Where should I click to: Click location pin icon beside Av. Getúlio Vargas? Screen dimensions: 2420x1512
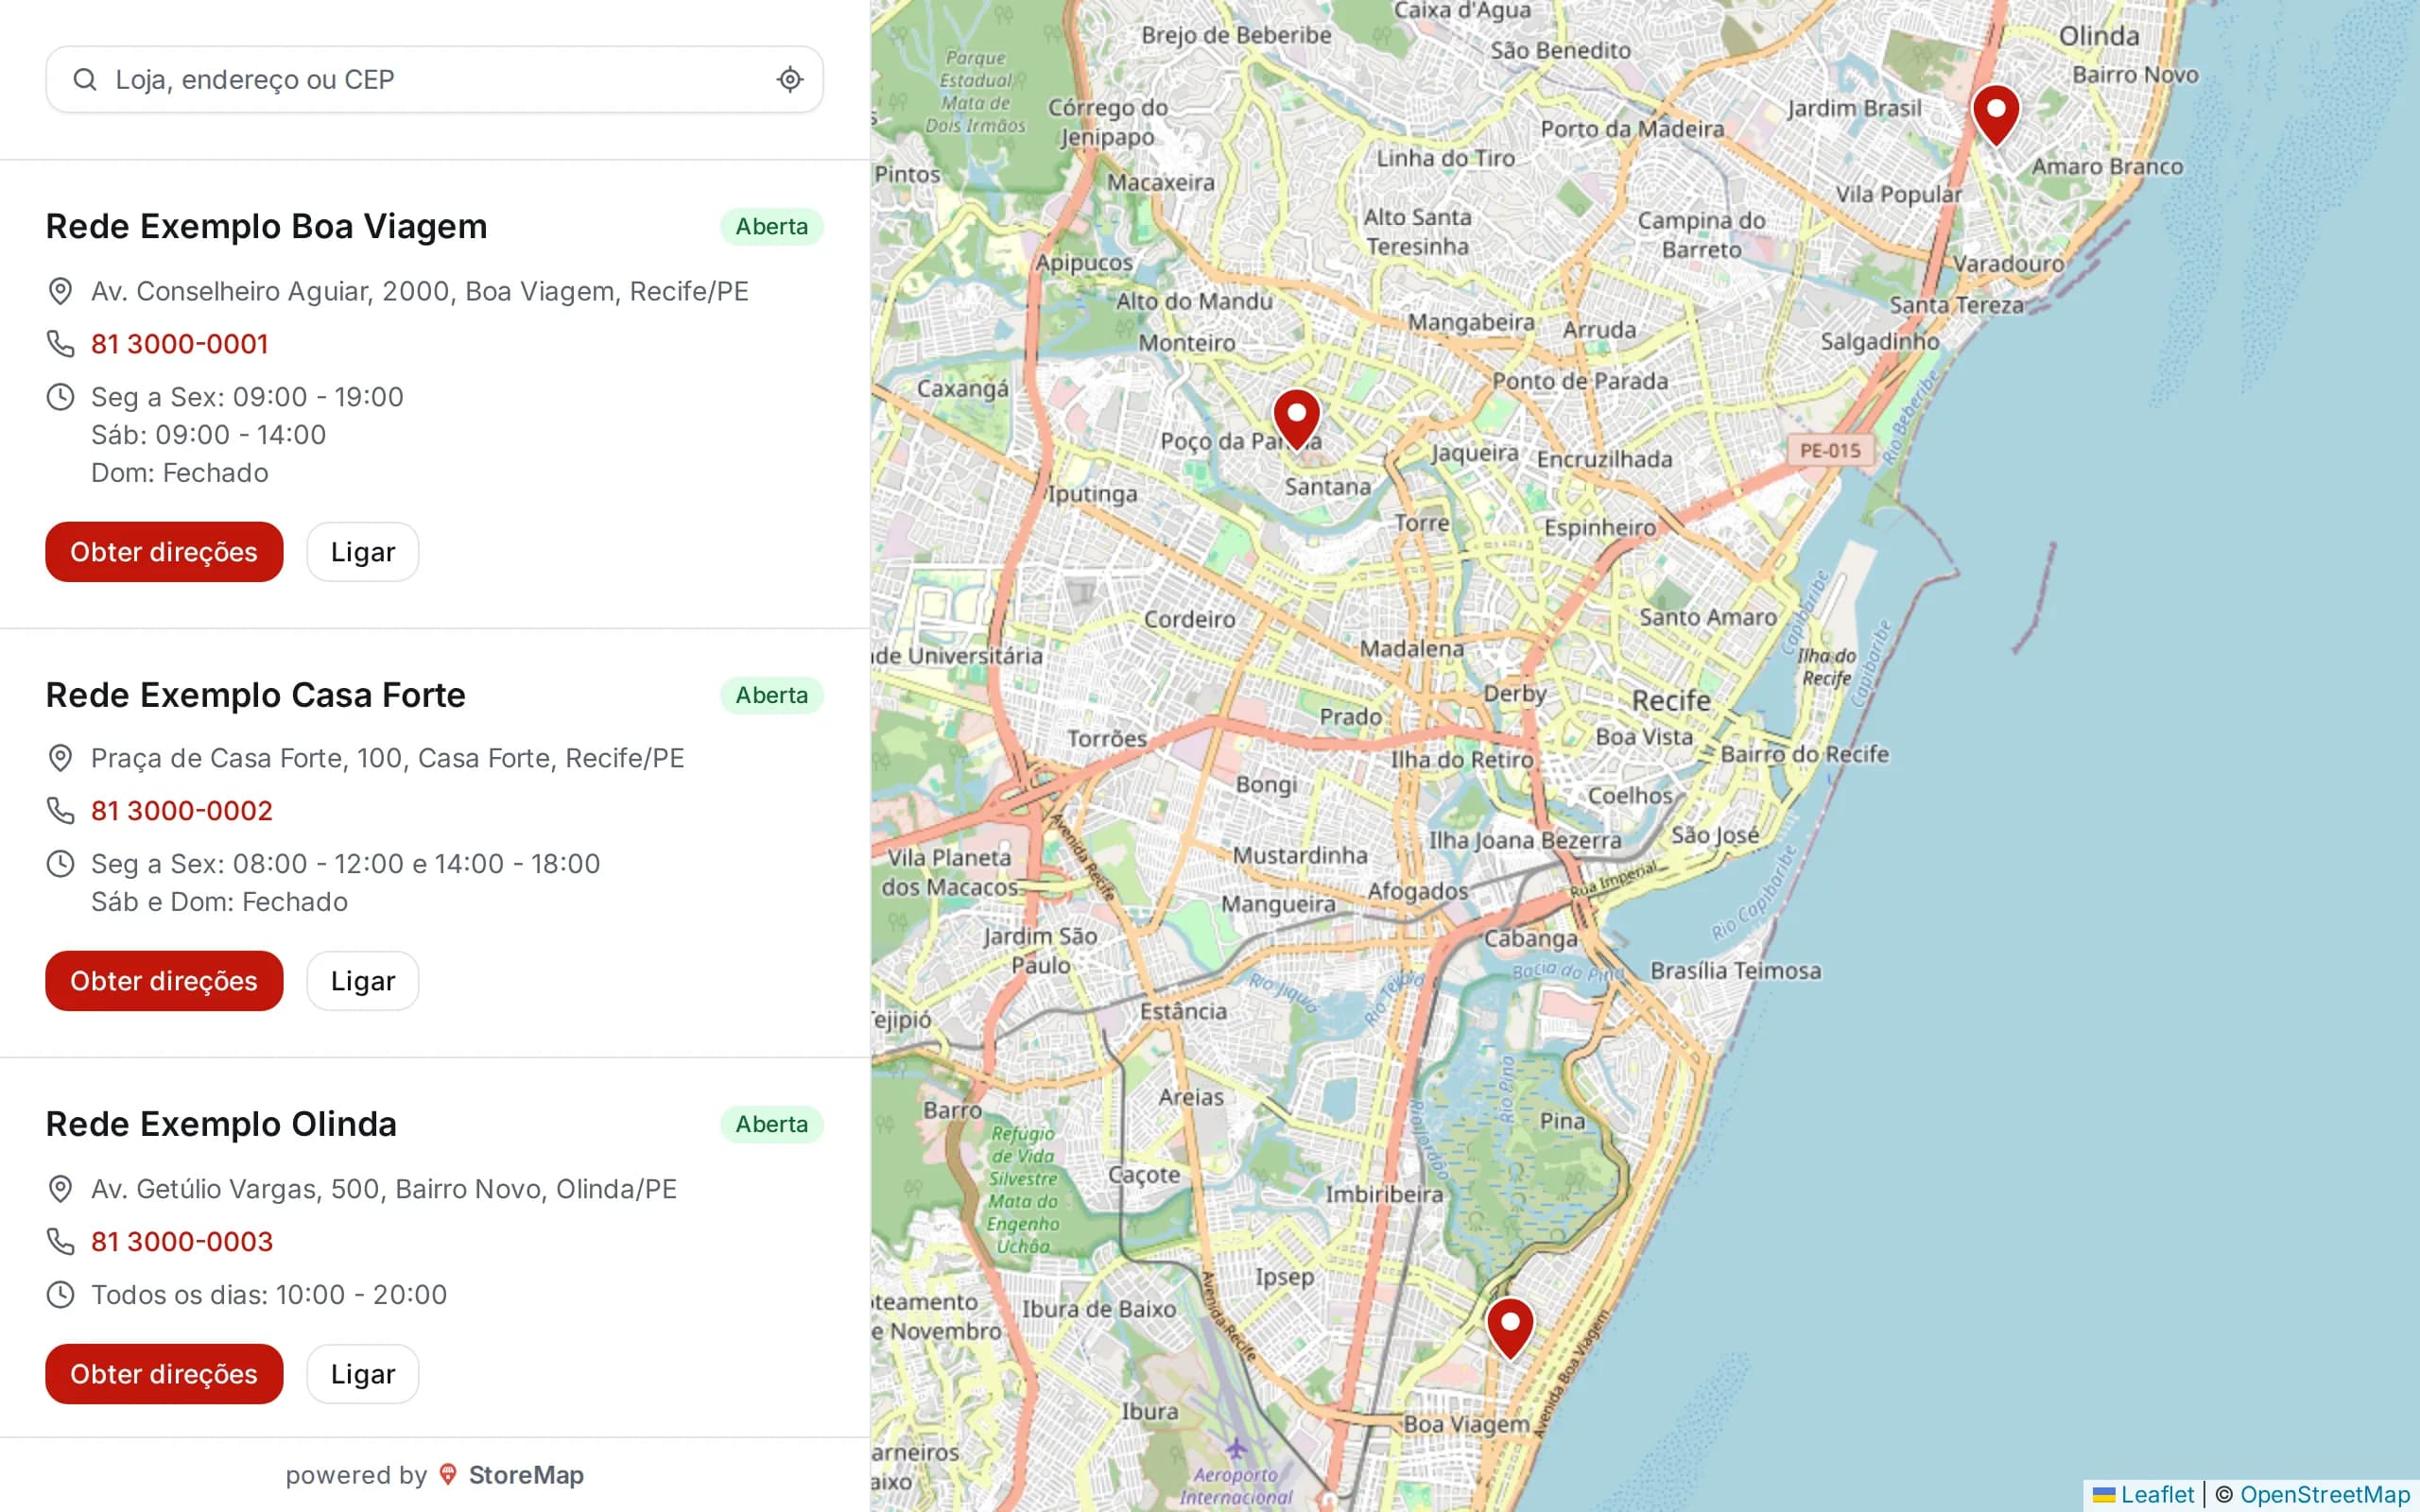(60, 1189)
